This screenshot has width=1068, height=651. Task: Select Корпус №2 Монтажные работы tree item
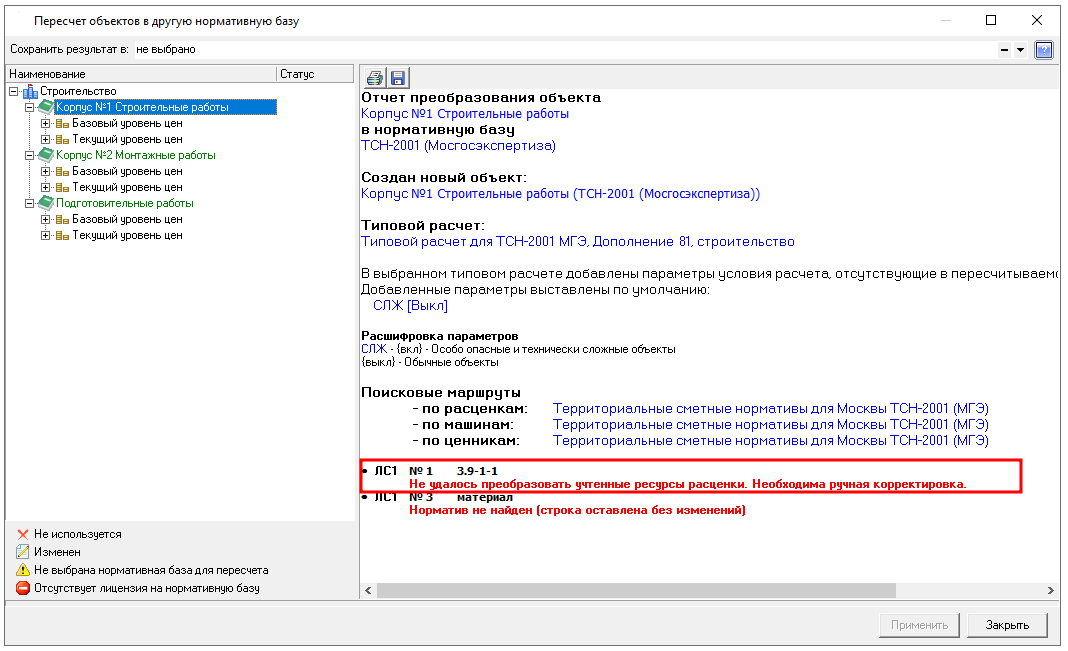135,156
